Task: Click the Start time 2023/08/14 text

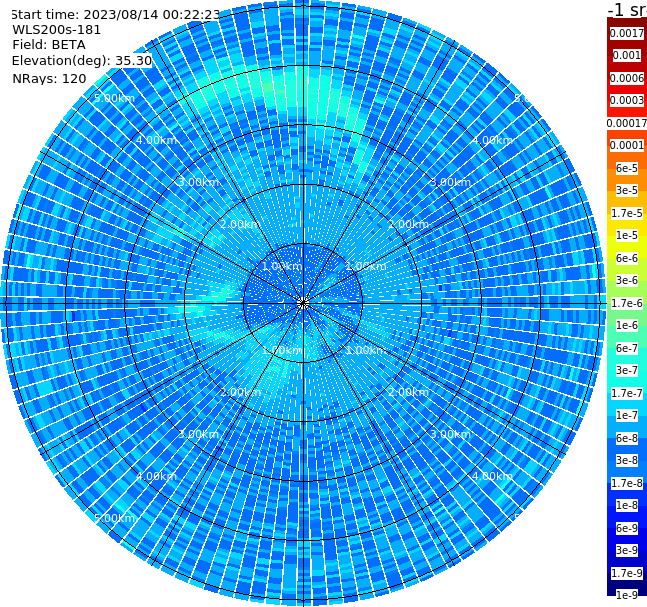Action: coord(115,15)
